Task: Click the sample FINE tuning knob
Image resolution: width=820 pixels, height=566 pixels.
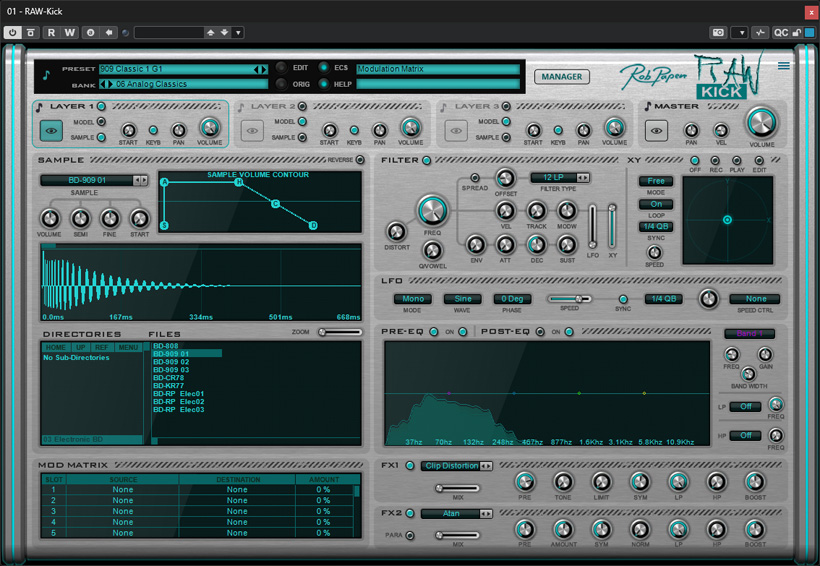Action: click(x=110, y=218)
